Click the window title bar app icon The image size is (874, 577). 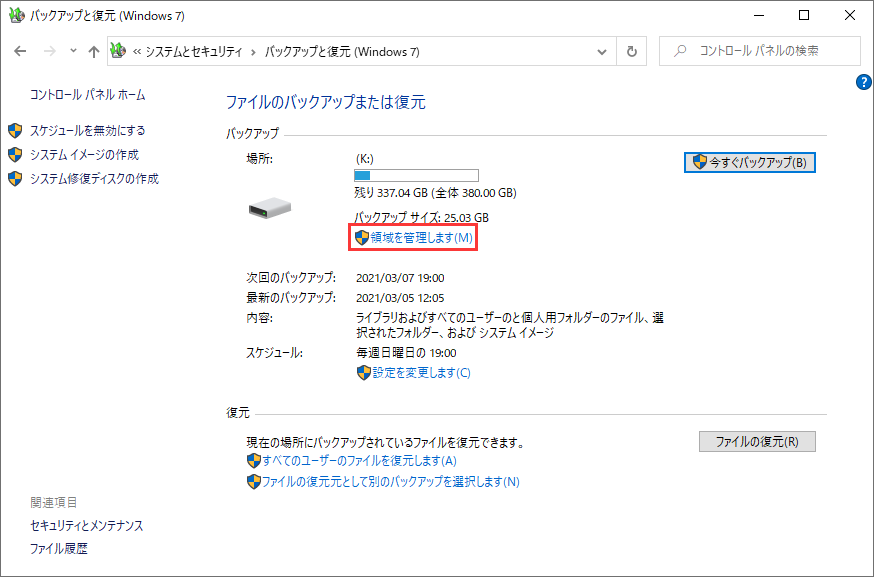[15, 16]
